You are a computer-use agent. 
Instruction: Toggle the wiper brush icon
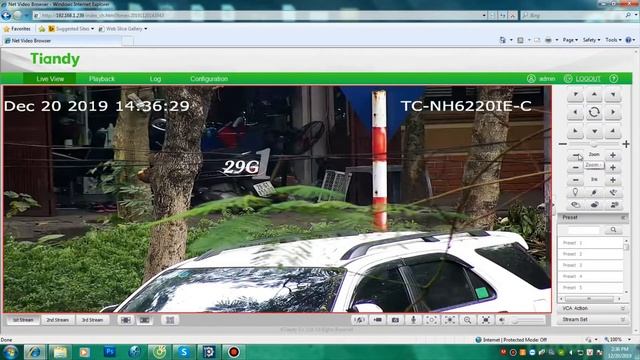click(x=594, y=192)
